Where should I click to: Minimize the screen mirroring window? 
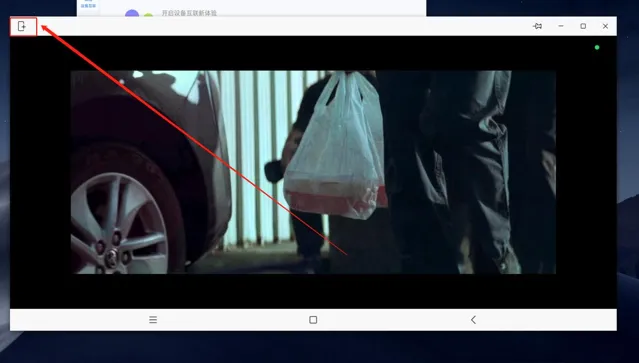(x=561, y=26)
